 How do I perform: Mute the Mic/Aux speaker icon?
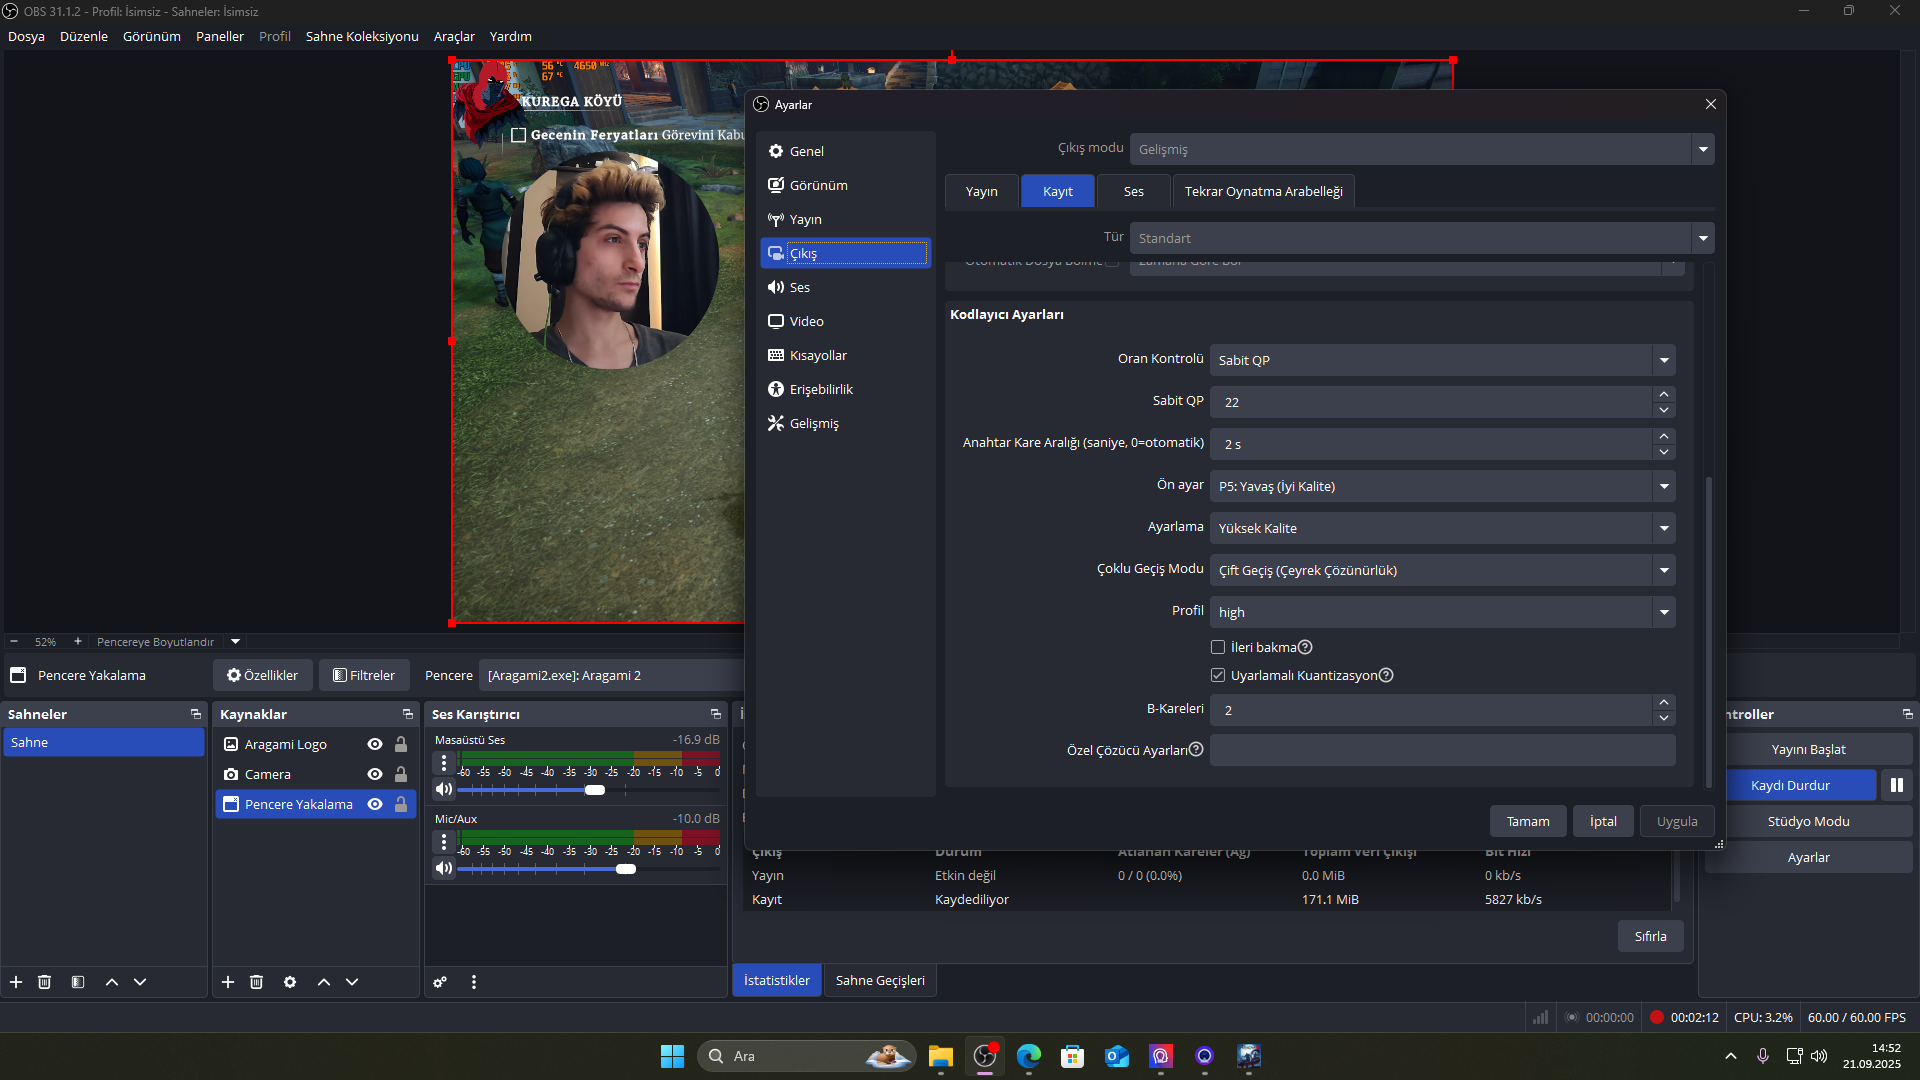click(x=444, y=869)
